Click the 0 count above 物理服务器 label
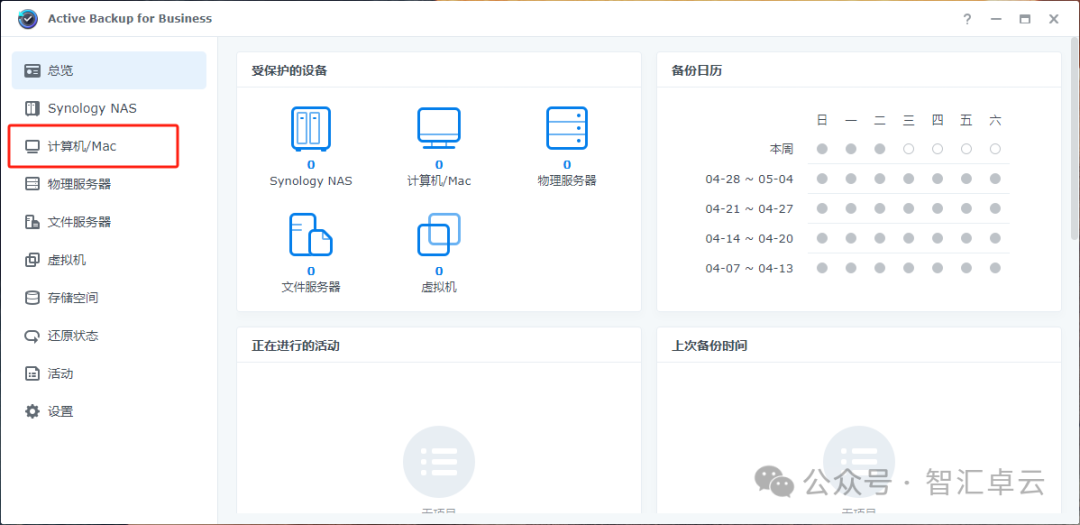Image resolution: width=1080 pixels, height=525 pixels. tap(567, 165)
